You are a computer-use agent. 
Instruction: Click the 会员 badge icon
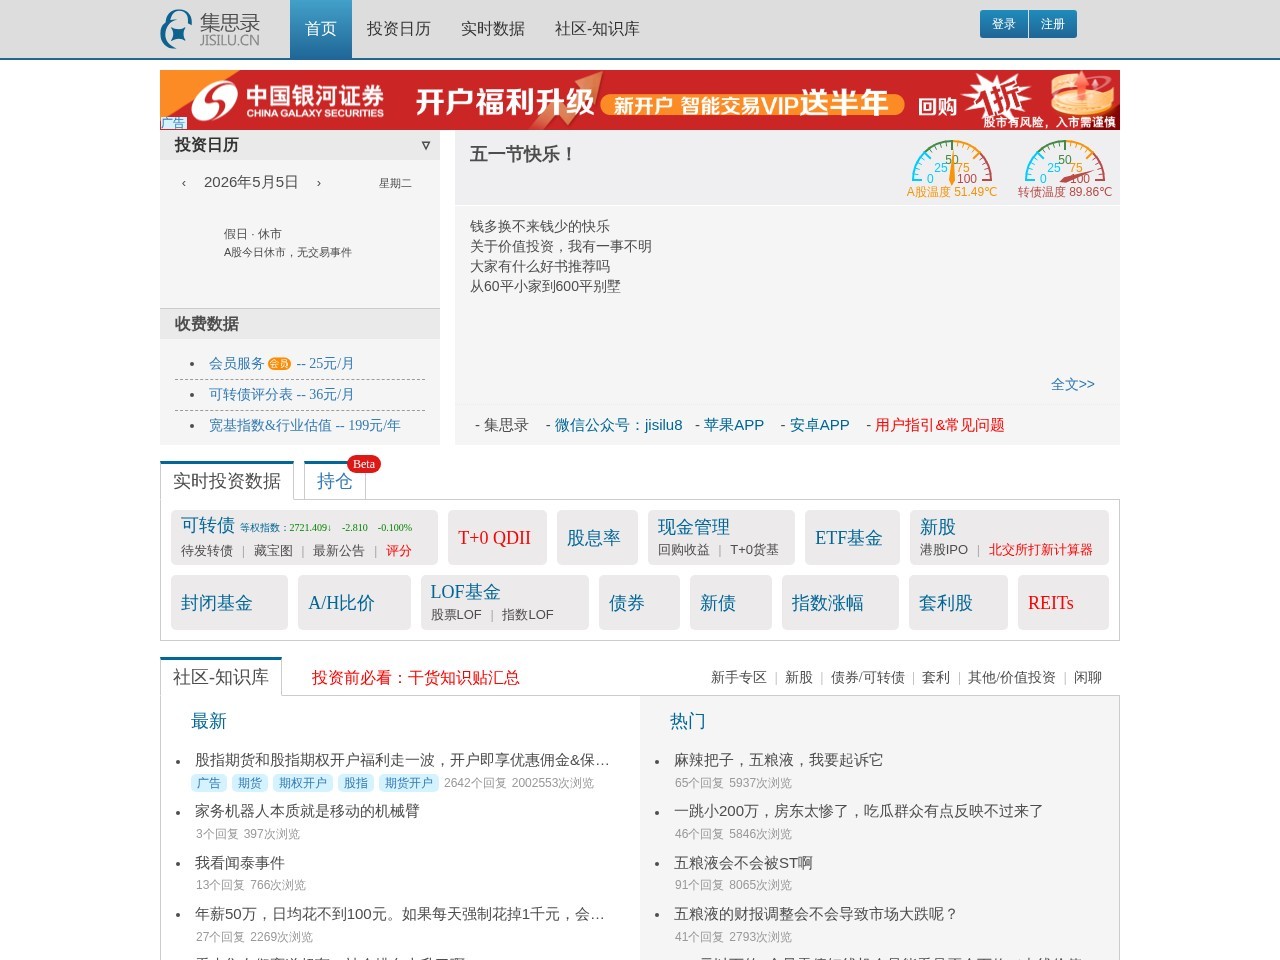click(x=279, y=364)
